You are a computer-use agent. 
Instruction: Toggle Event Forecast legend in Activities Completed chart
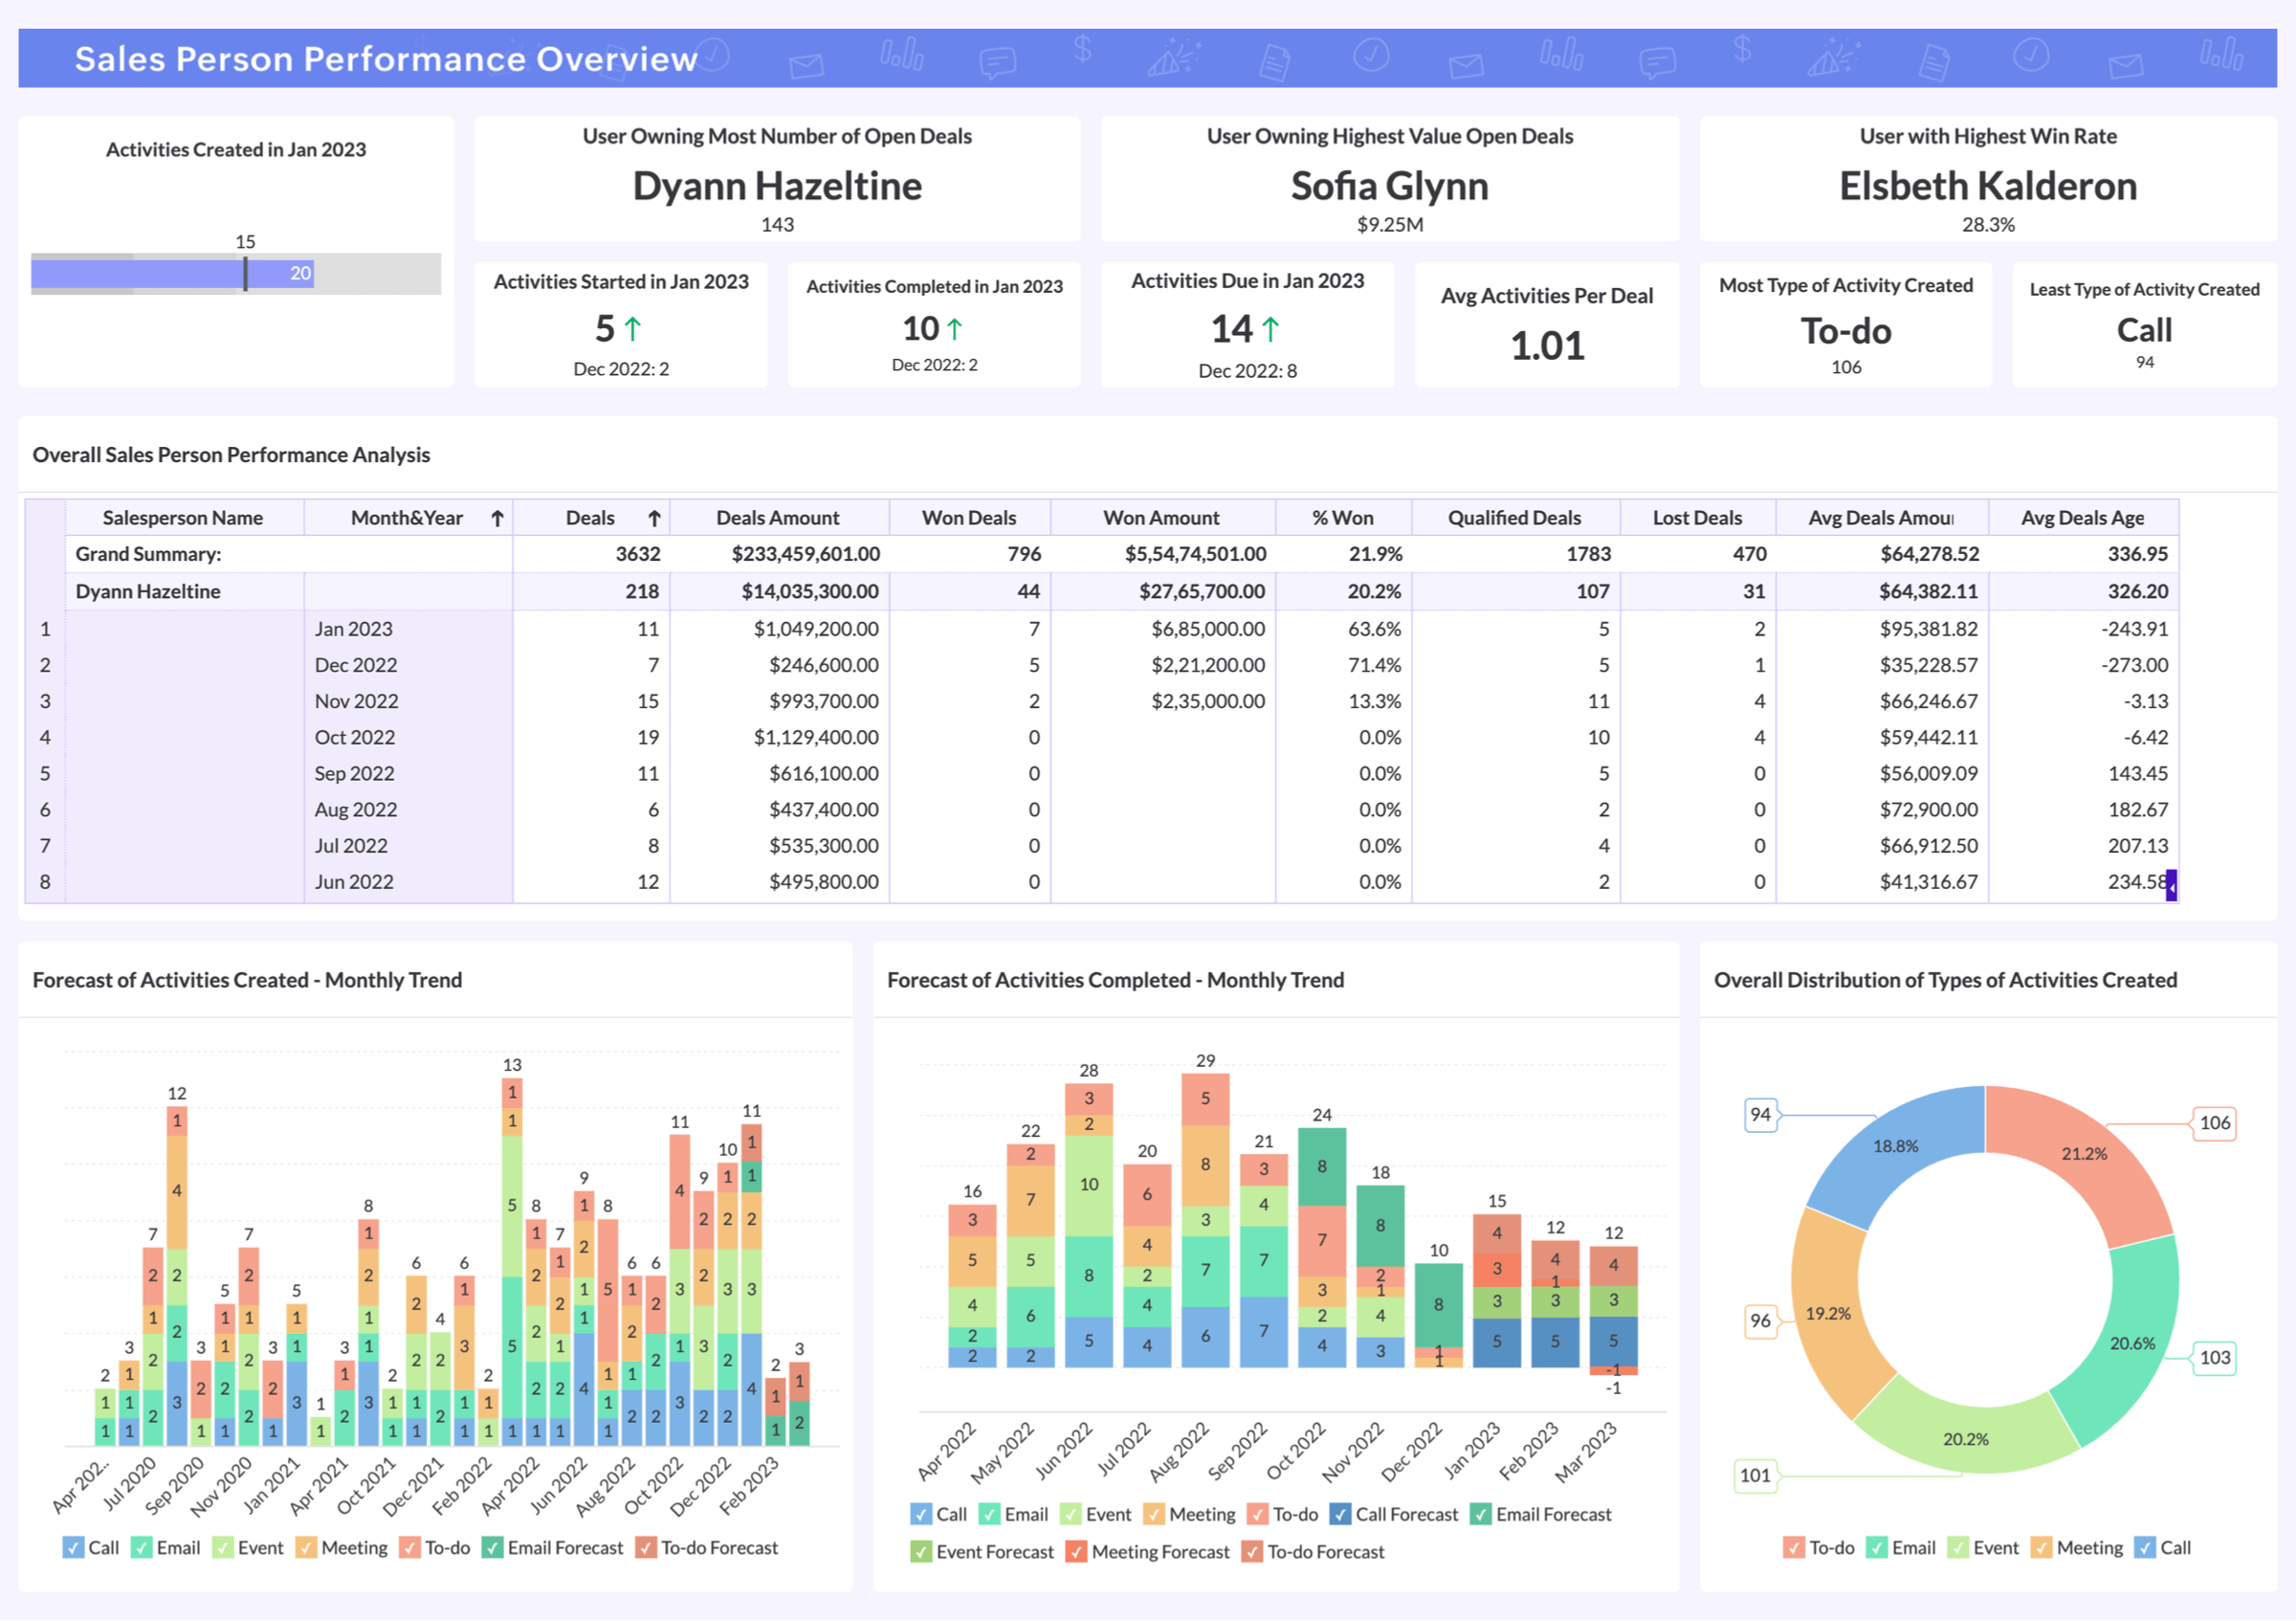(982, 1551)
